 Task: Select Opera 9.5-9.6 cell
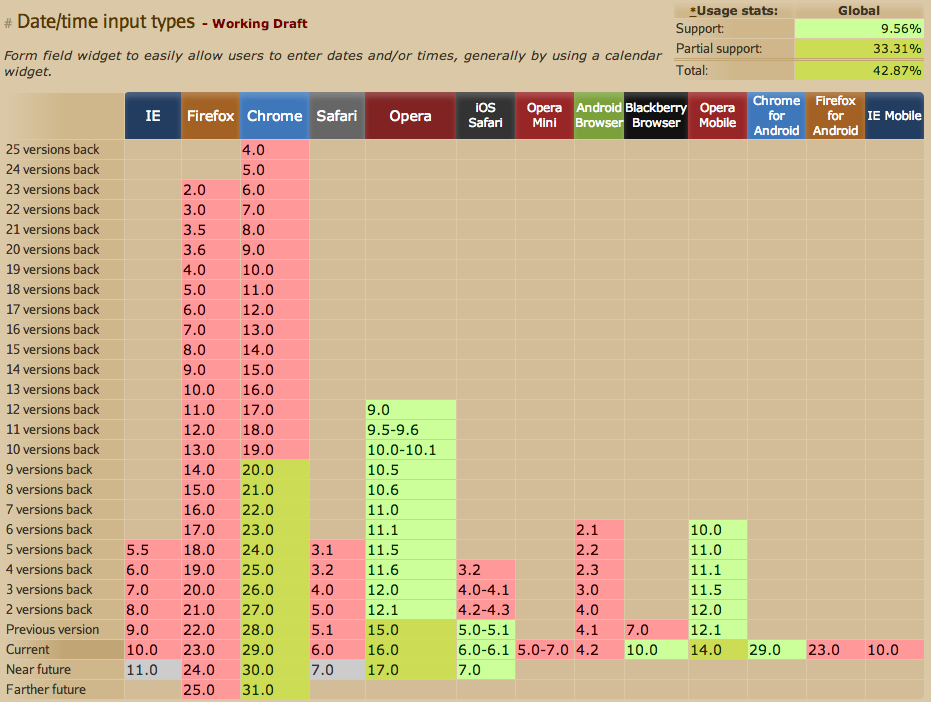click(x=410, y=429)
